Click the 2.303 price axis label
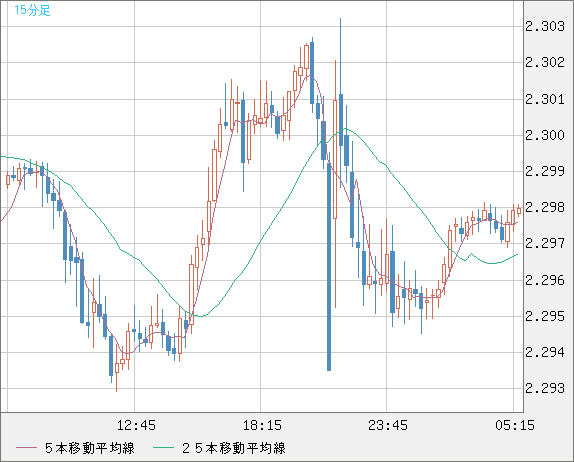This screenshot has width=574, height=462. [x=545, y=27]
